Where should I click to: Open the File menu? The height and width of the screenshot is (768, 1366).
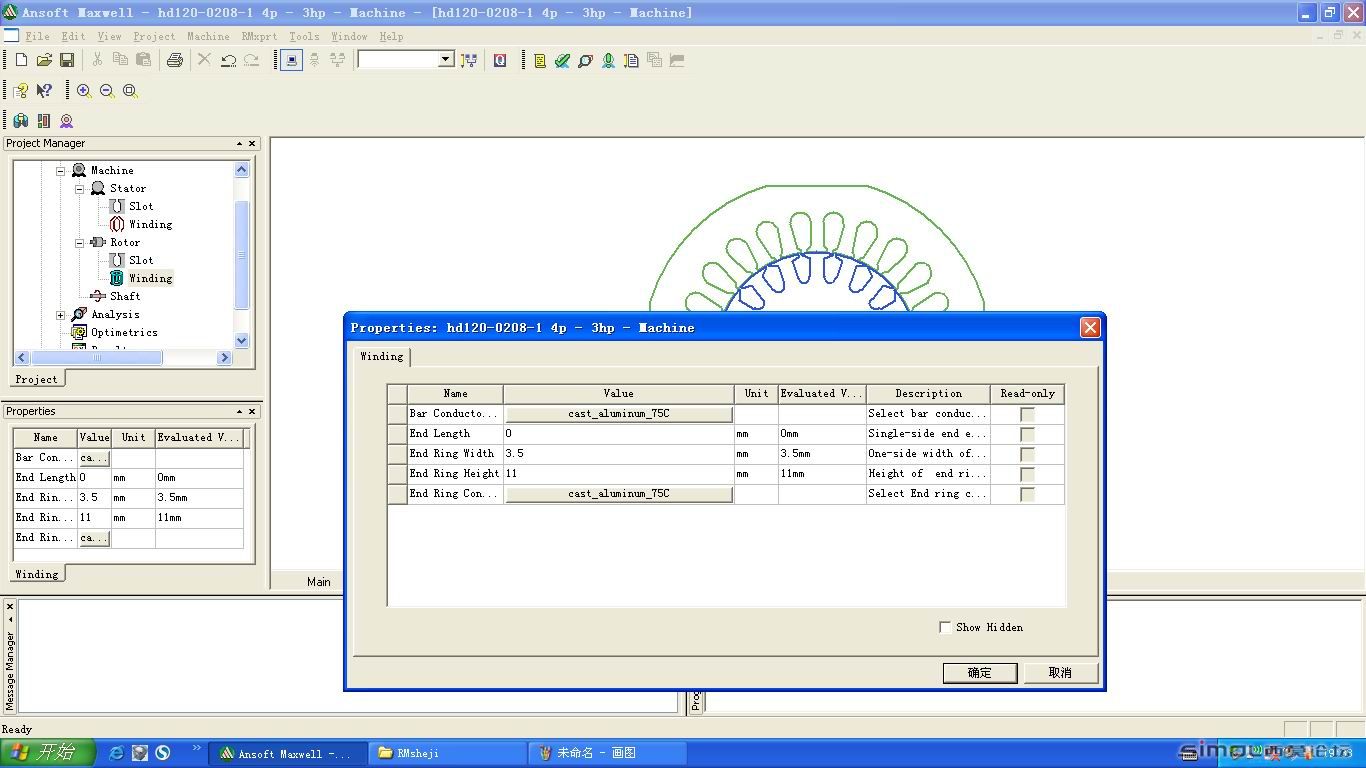[x=37, y=36]
